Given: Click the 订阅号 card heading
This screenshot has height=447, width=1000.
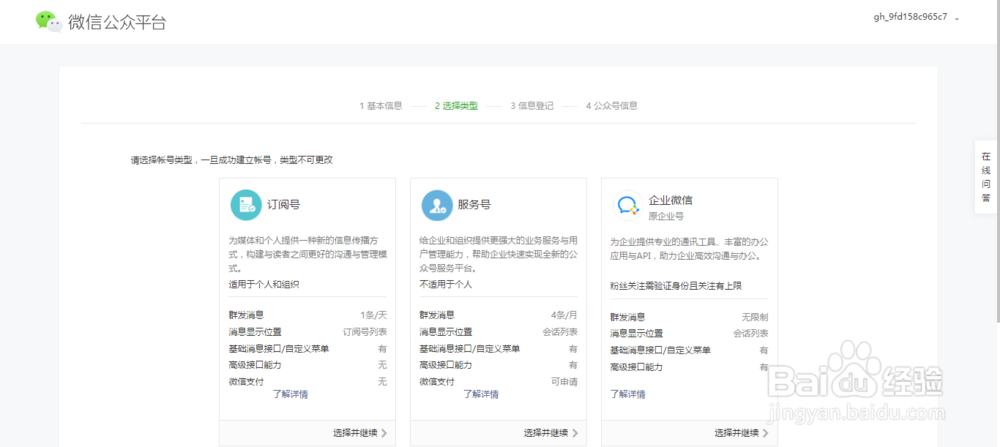Looking at the screenshot, I should tap(284, 205).
